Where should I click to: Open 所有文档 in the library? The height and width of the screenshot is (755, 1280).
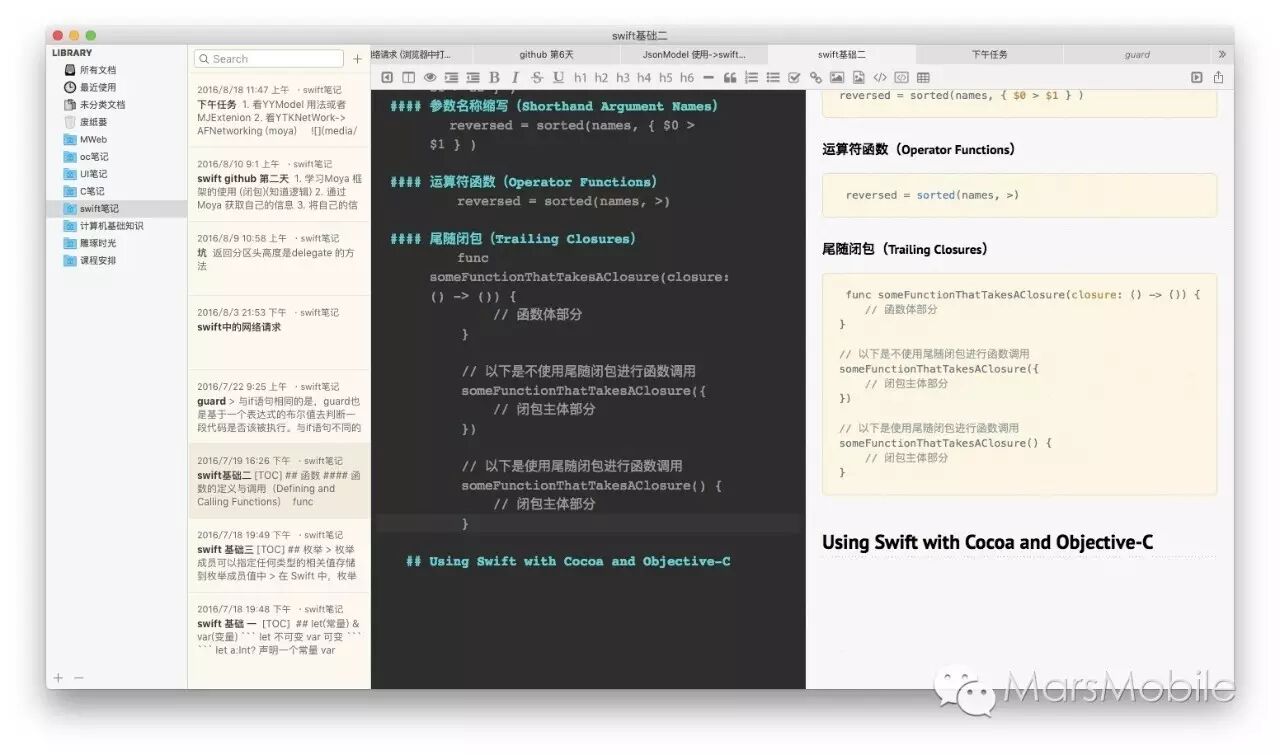(x=116, y=70)
